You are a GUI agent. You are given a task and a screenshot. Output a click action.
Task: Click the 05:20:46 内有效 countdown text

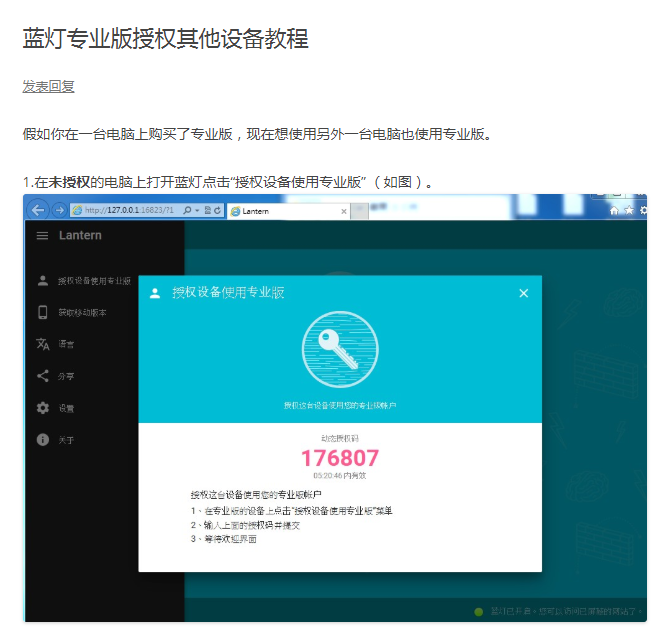[x=340, y=476]
